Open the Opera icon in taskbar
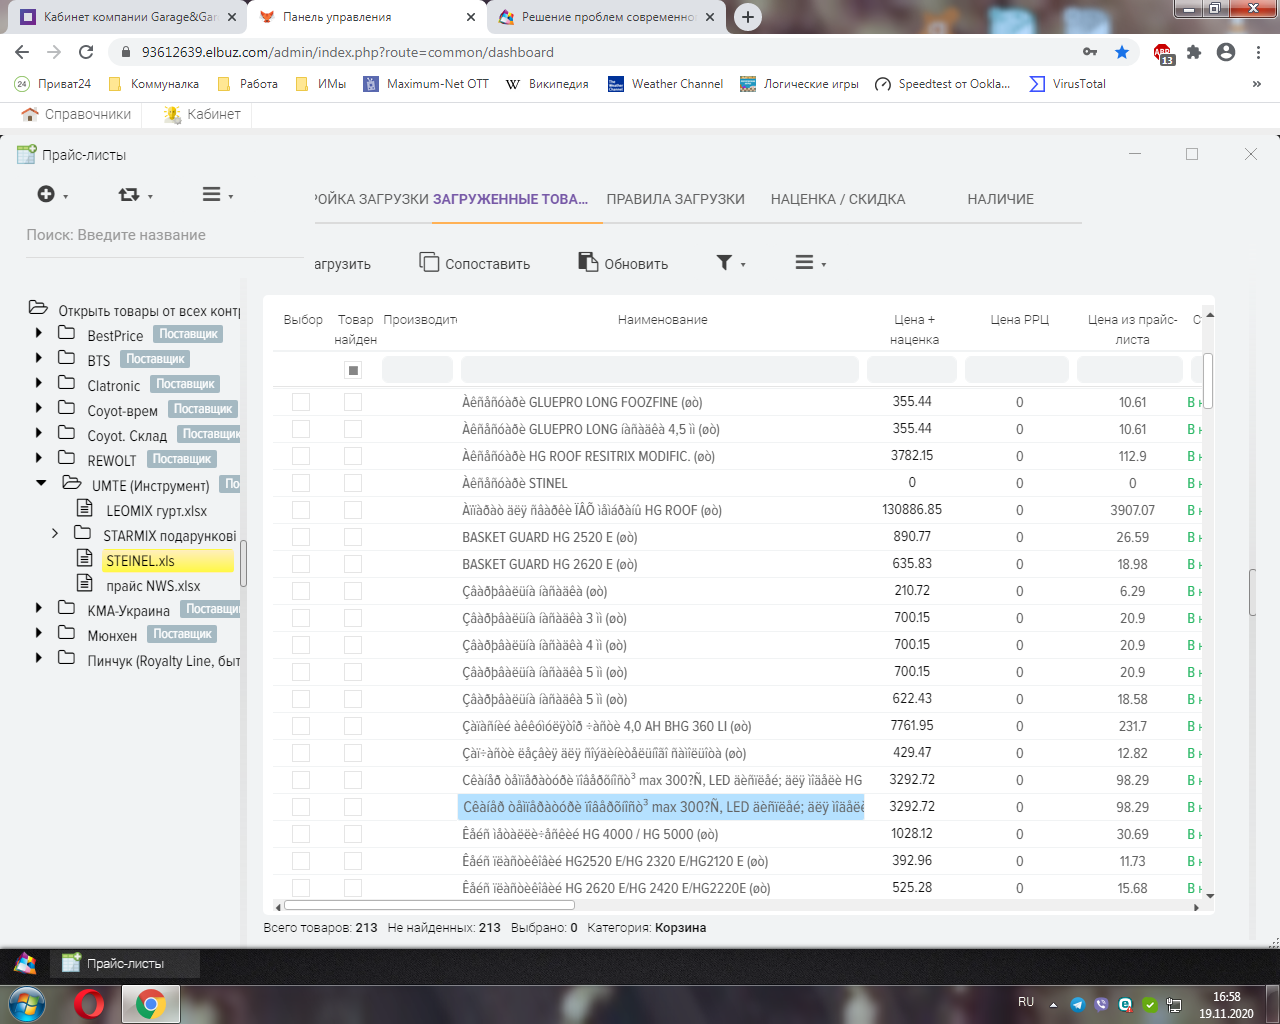The width and height of the screenshot is (1280, 1024). point(90,1004)
